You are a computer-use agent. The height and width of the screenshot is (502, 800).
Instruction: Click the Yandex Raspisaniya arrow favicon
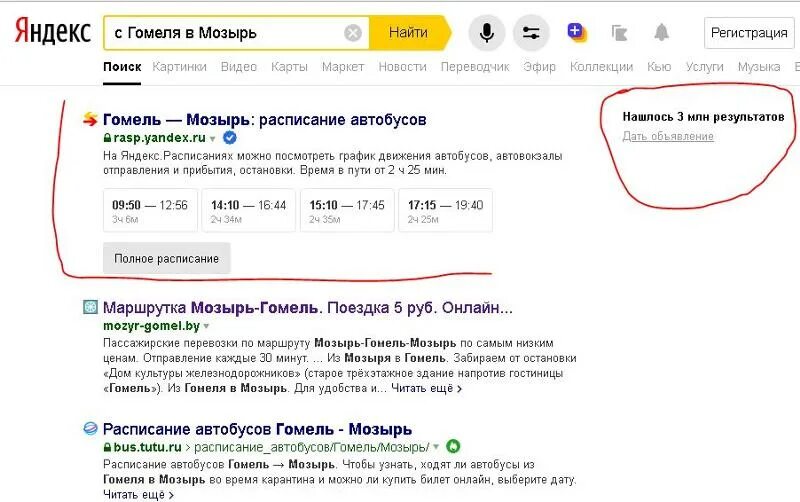tap(90, 119)
